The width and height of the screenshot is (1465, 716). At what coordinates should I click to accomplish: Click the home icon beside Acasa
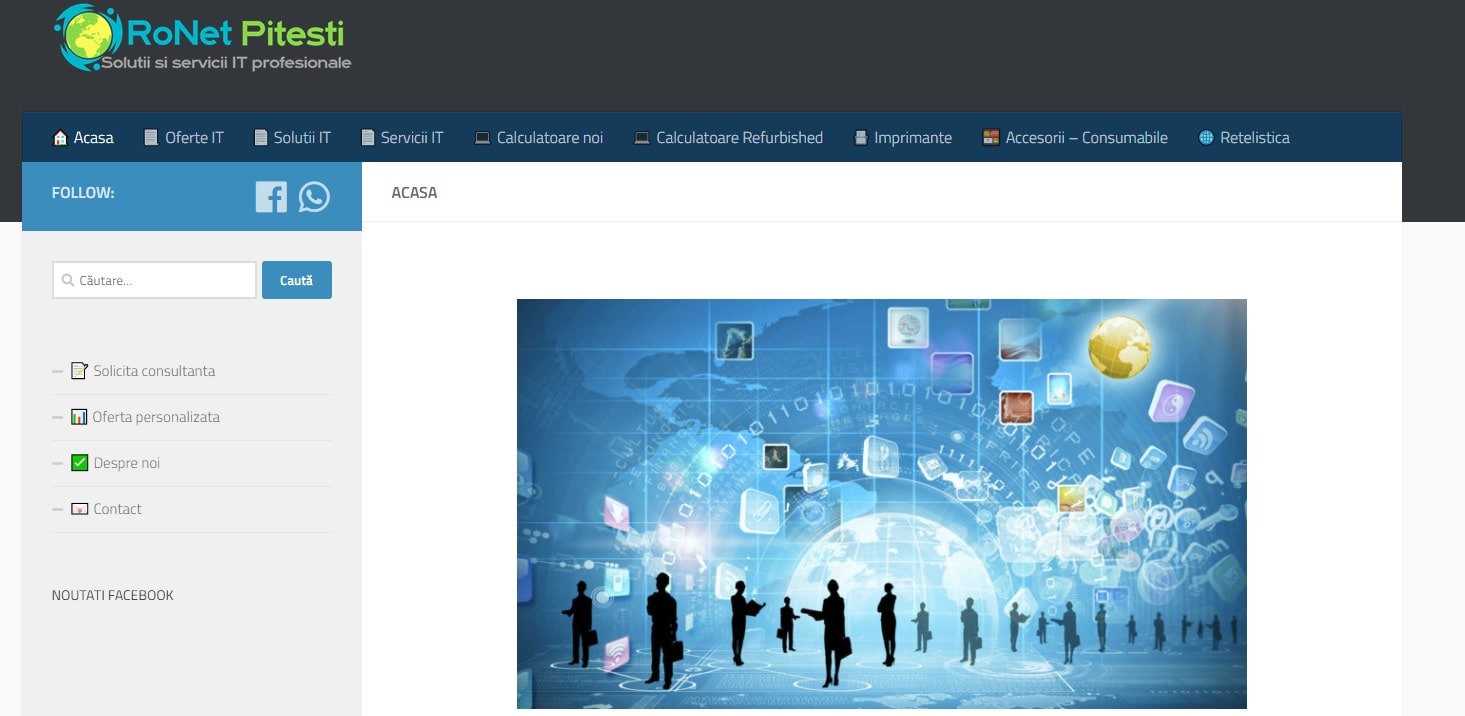[x=60, y=138]
